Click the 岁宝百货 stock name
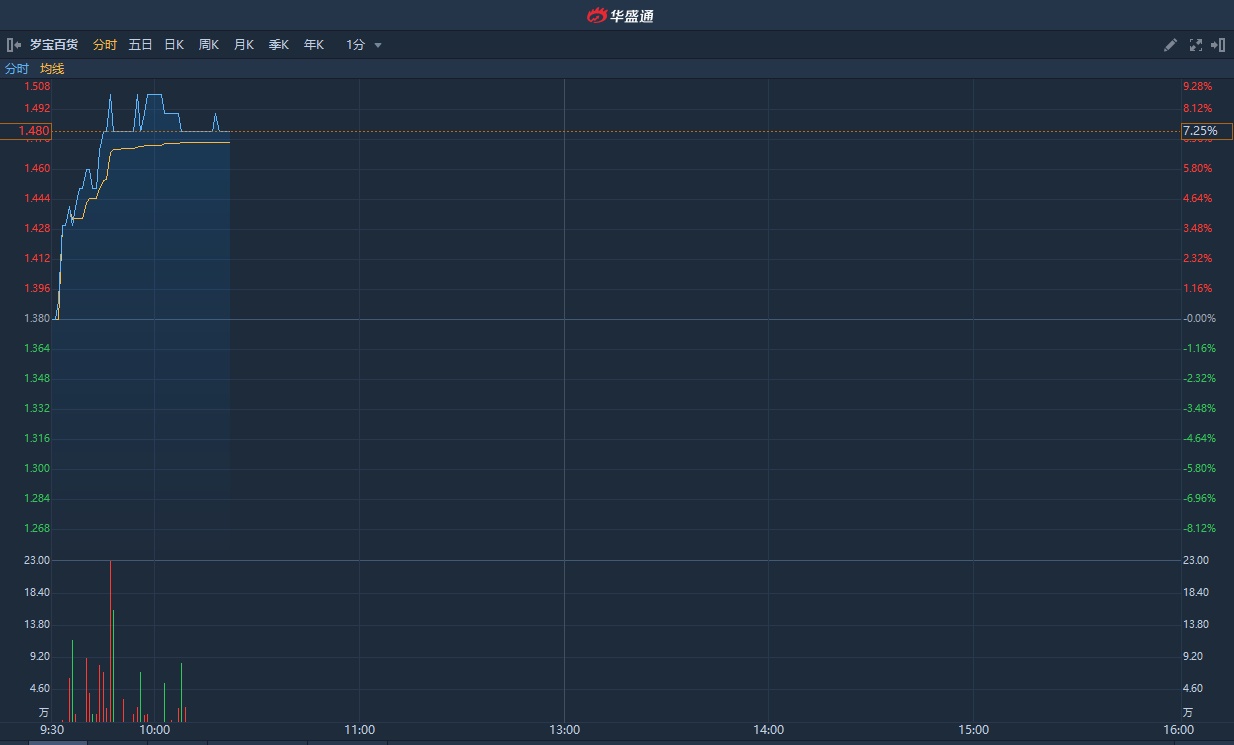The width and height of the screenshot is (1234, 745). click(54, 45)
